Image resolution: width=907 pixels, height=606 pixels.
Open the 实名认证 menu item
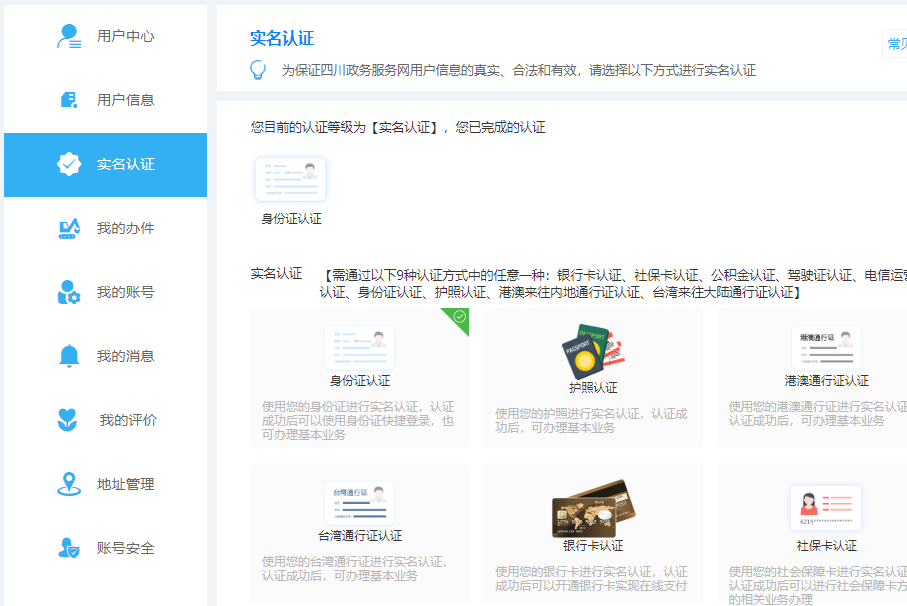coord(125,164)
